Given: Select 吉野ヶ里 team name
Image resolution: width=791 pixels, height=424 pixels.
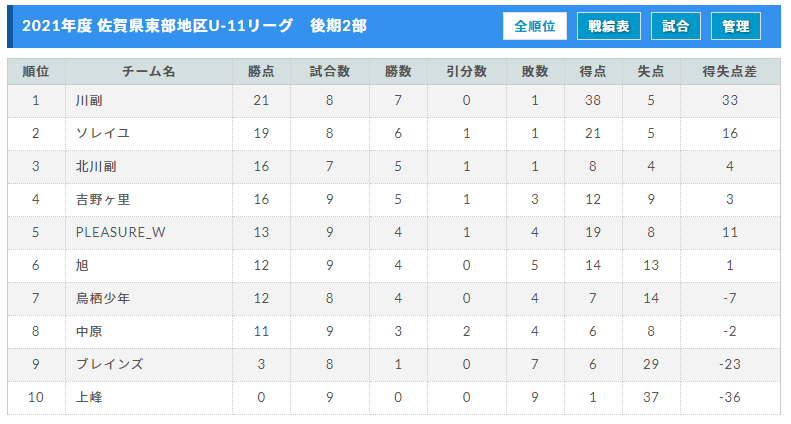Looking at the screenshot, I should pyautogui.click(x=103, y=199).
